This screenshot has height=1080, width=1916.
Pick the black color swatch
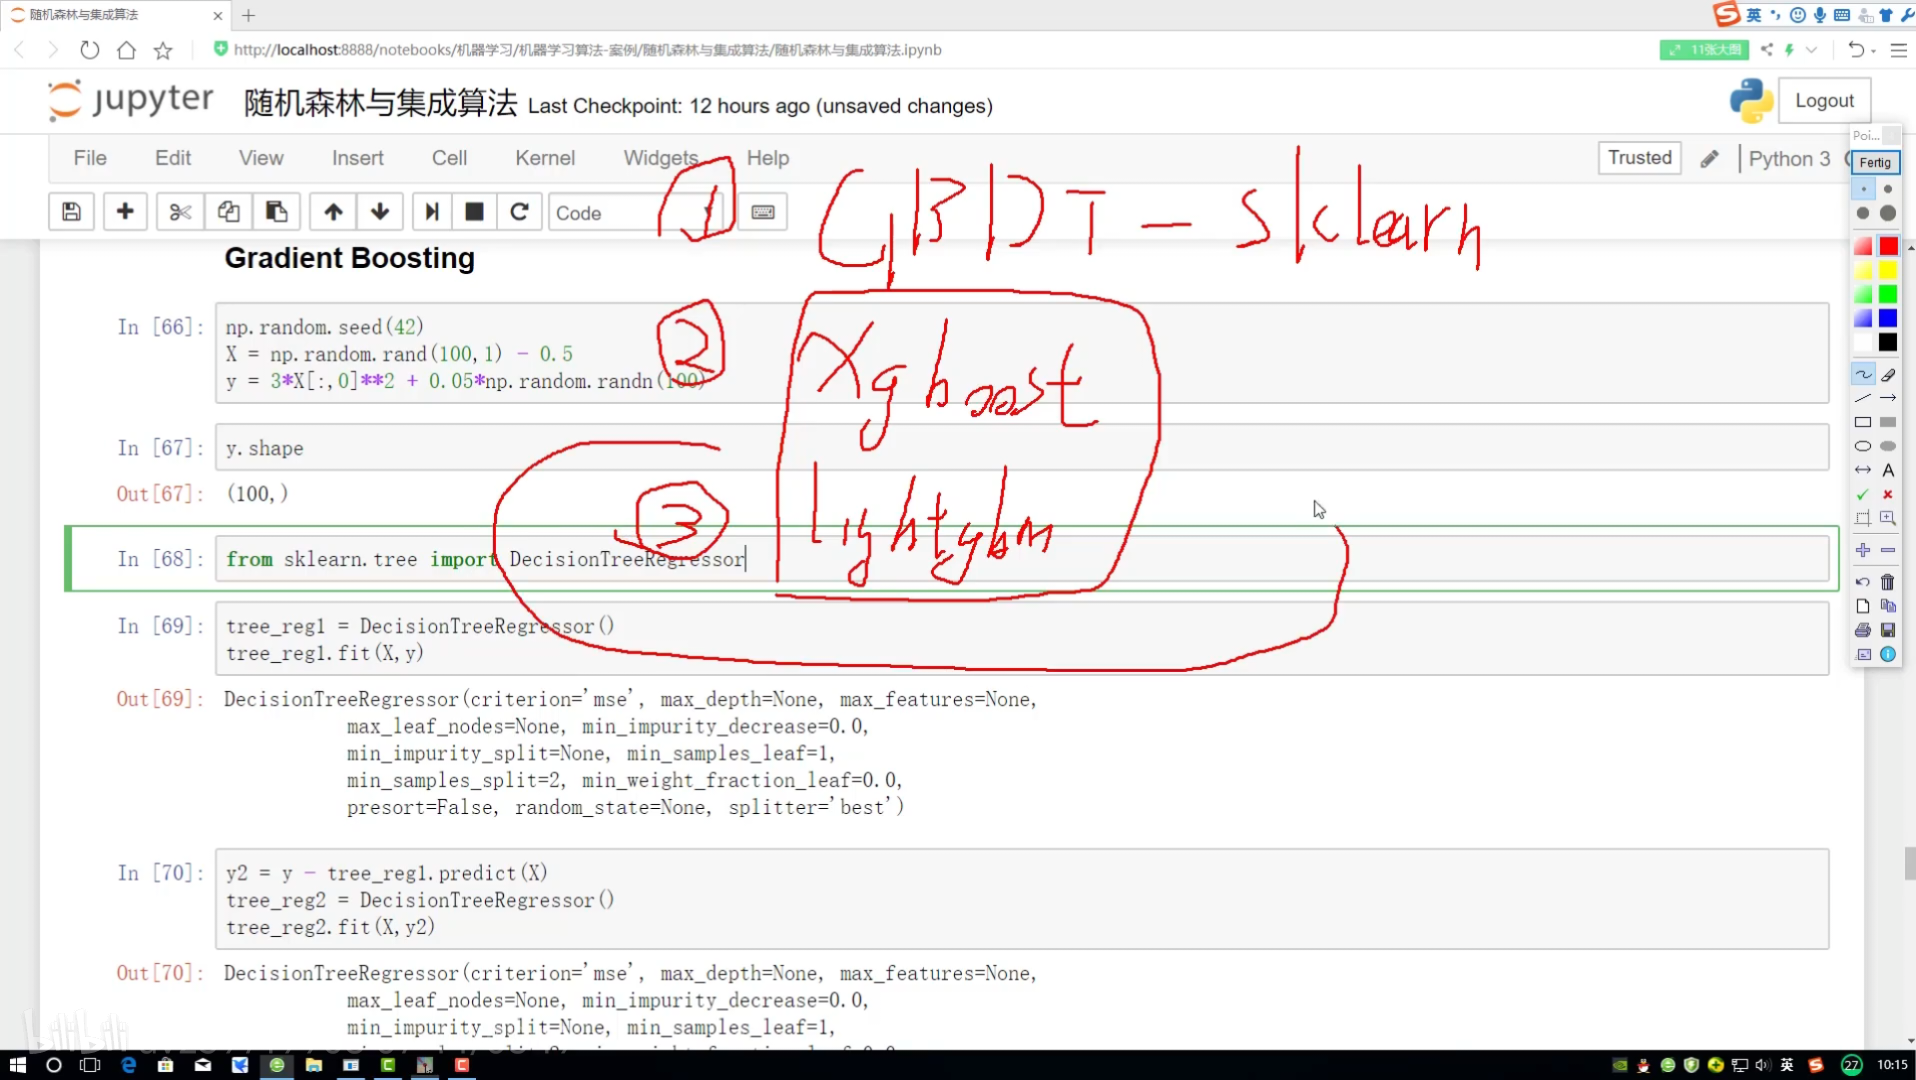(1888, 342)
